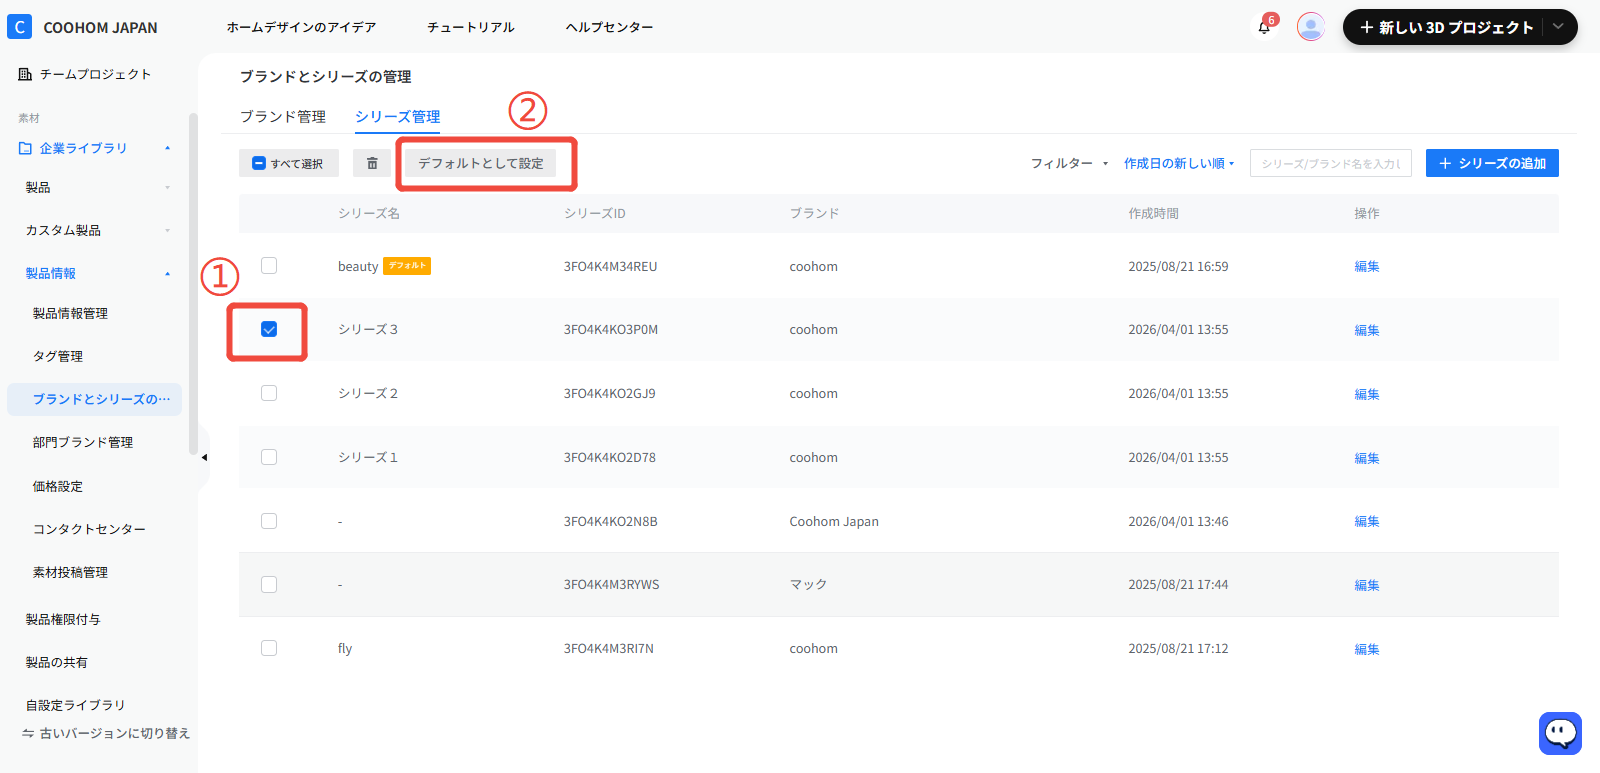Check the 3FO4K4M3RYWS row checkbox
The width and height of the screenshot is (1600, 773).
coord(269,584)
